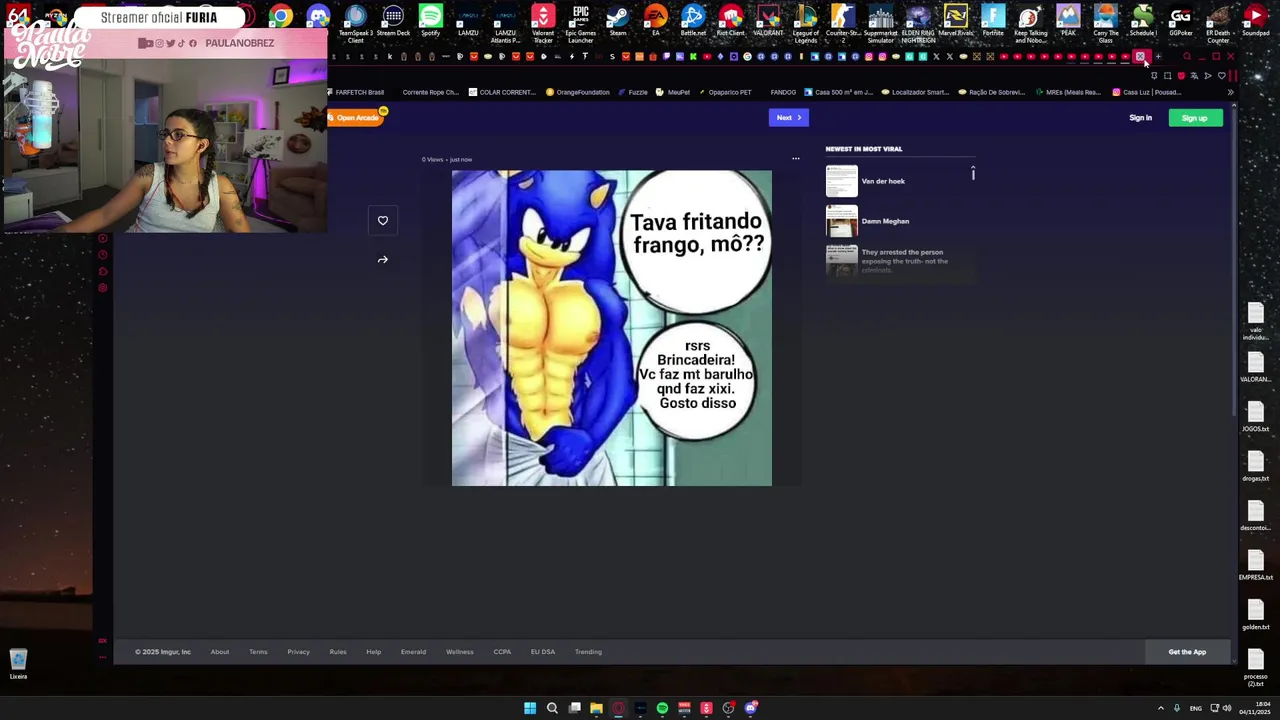Open the Fortnite desktop shortcut

tap(993, 21)
